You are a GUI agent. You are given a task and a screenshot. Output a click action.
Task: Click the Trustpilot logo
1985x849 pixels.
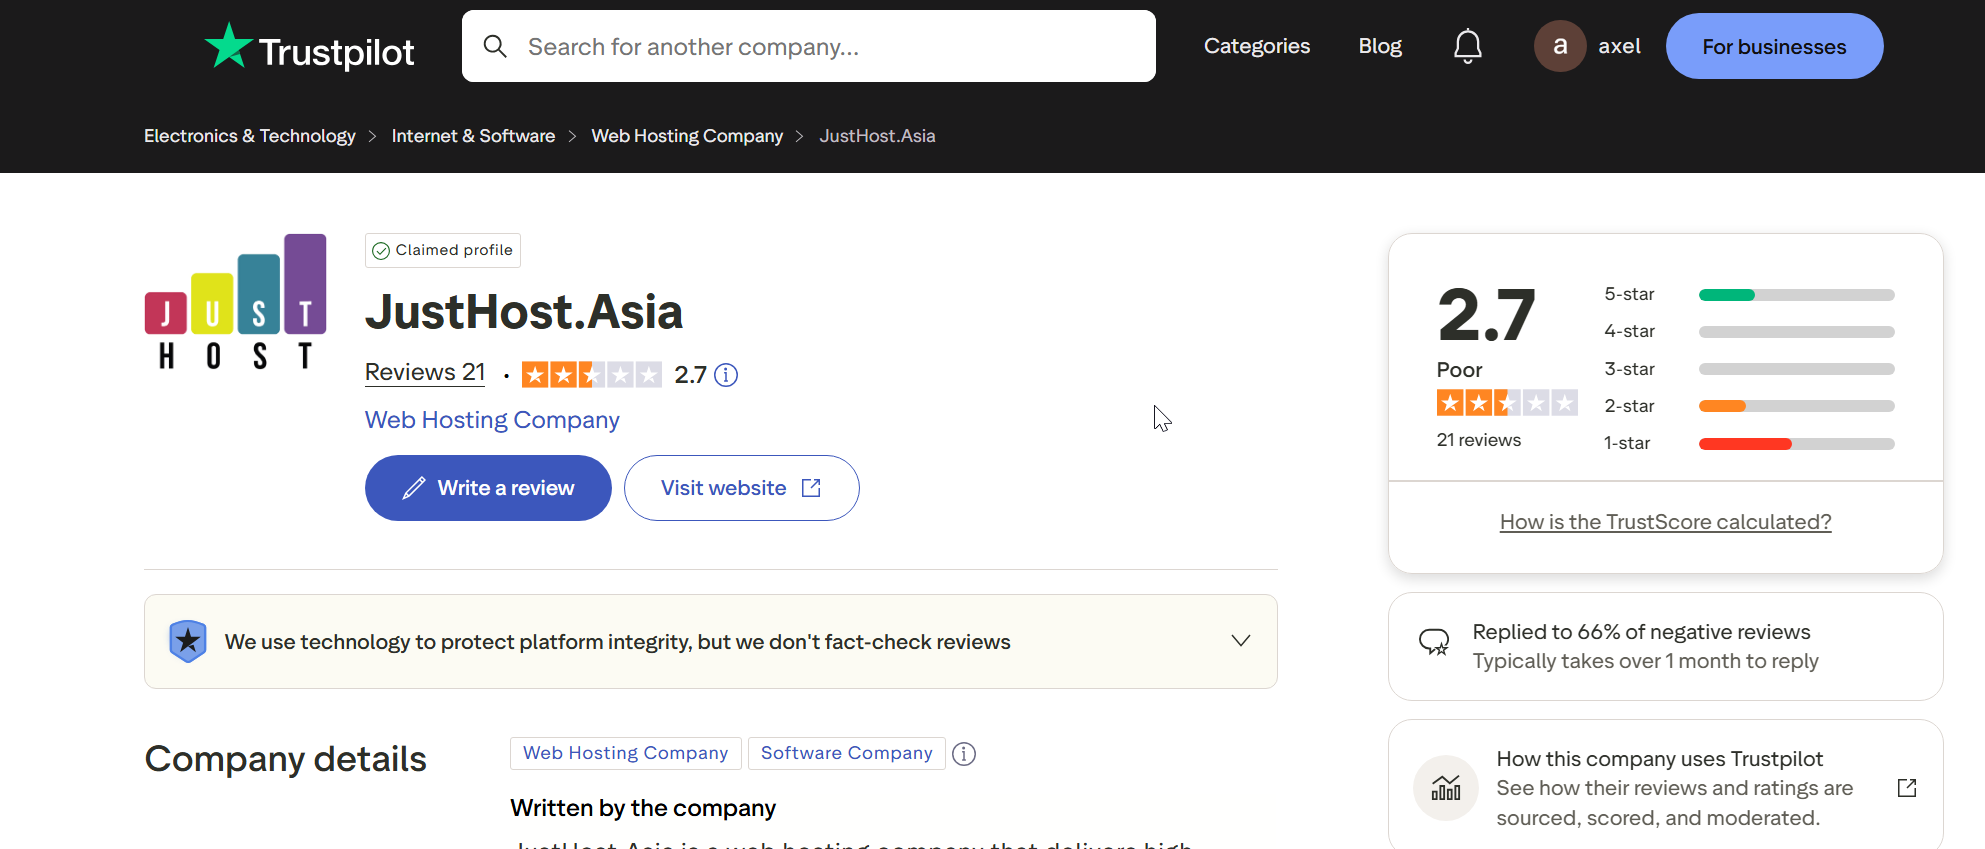click(309, 47)
